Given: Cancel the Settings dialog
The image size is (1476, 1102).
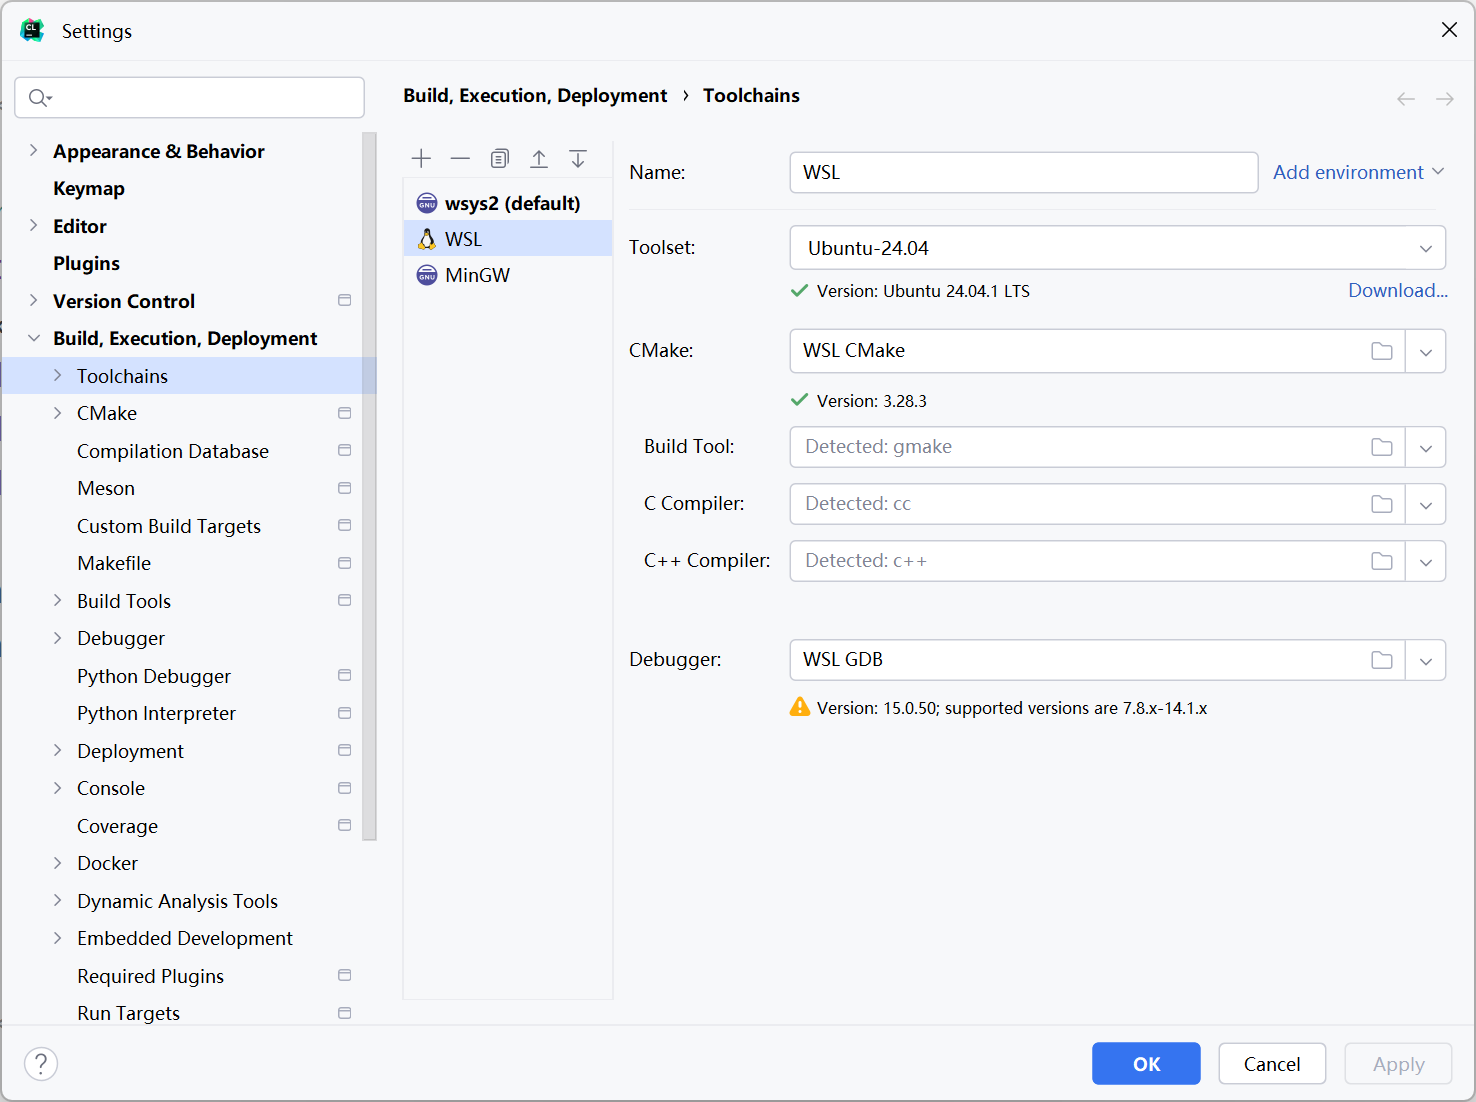Looking at the screenshot, I should click(x=1272, y=1064).
